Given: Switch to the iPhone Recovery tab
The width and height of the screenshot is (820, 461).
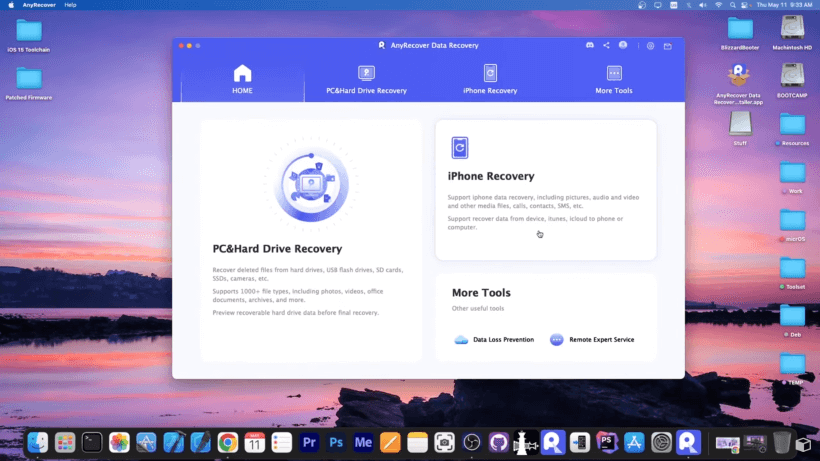Looking at the screenshot, I should point(490,80).
